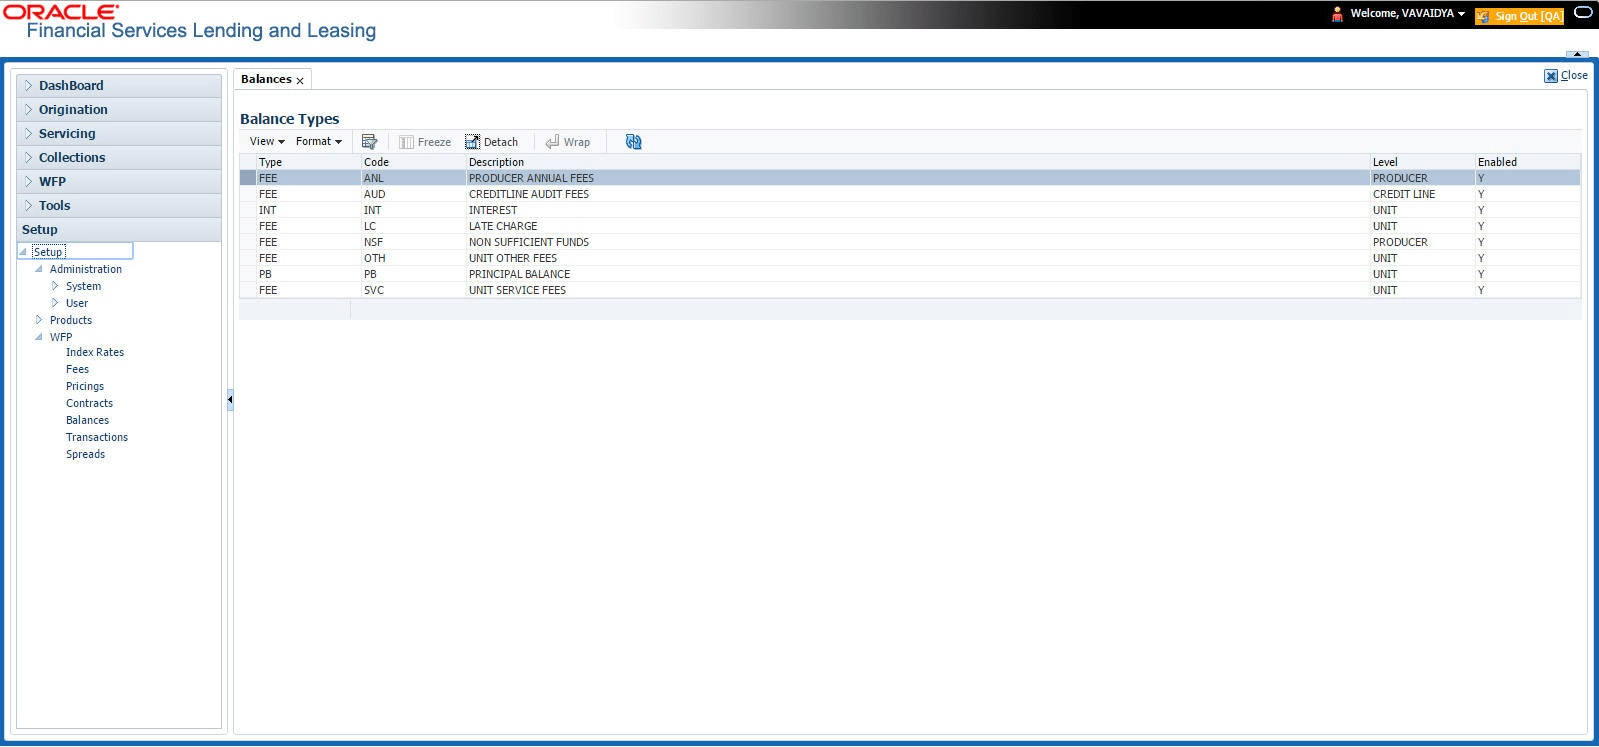Click the ANL code cell
This screenshot has height=747, width=1599.
(x=413, y=178)
